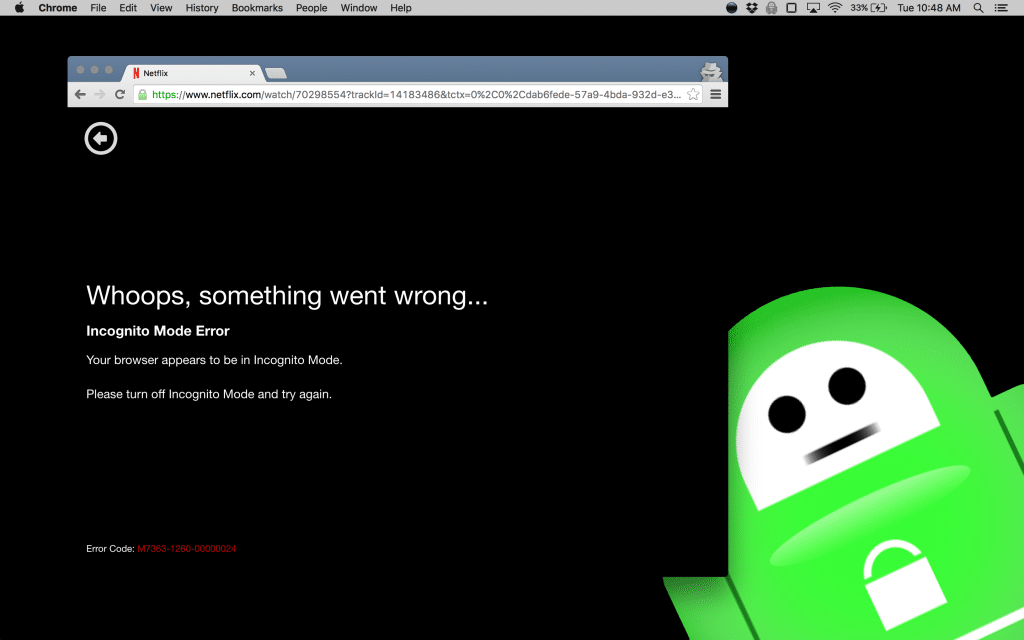Open the Apple menu
The height and width of the screenshot is (640, 1024).
coord(19,8)
